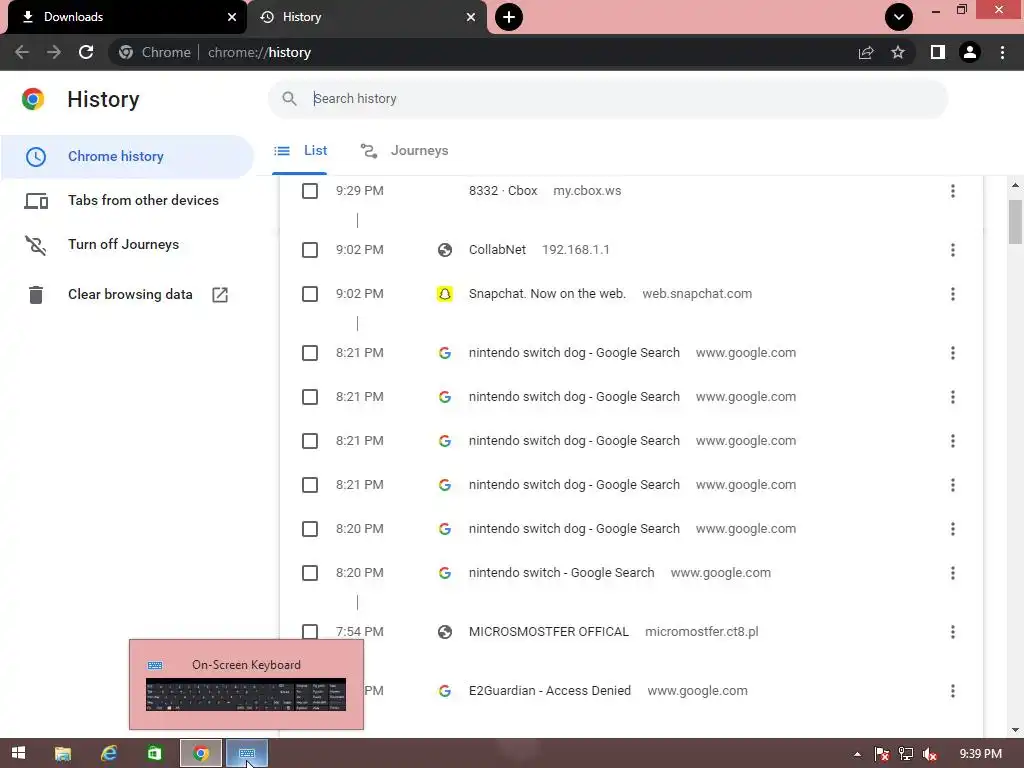Viewport: 1024px width, 768px height.
Task: Click the browser back arrow
Action: tap(22, 52)
